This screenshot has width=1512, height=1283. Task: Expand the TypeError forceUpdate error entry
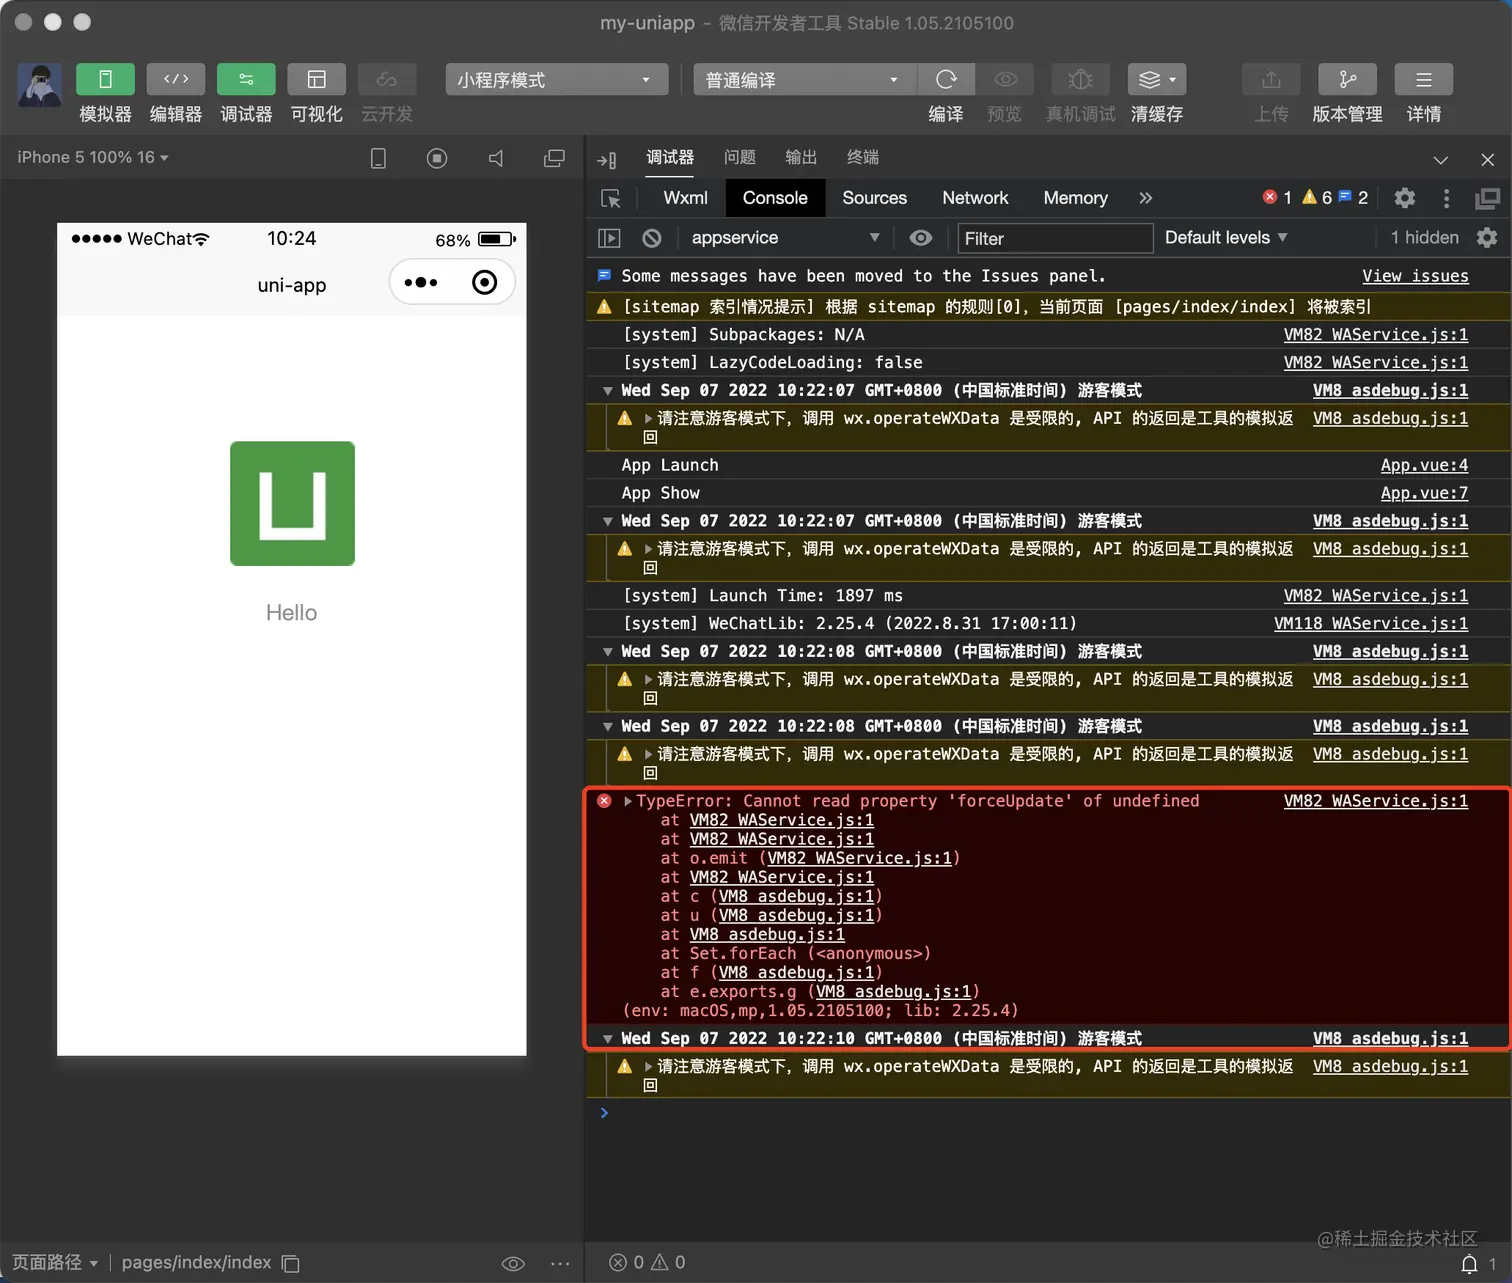pos(628,801)
